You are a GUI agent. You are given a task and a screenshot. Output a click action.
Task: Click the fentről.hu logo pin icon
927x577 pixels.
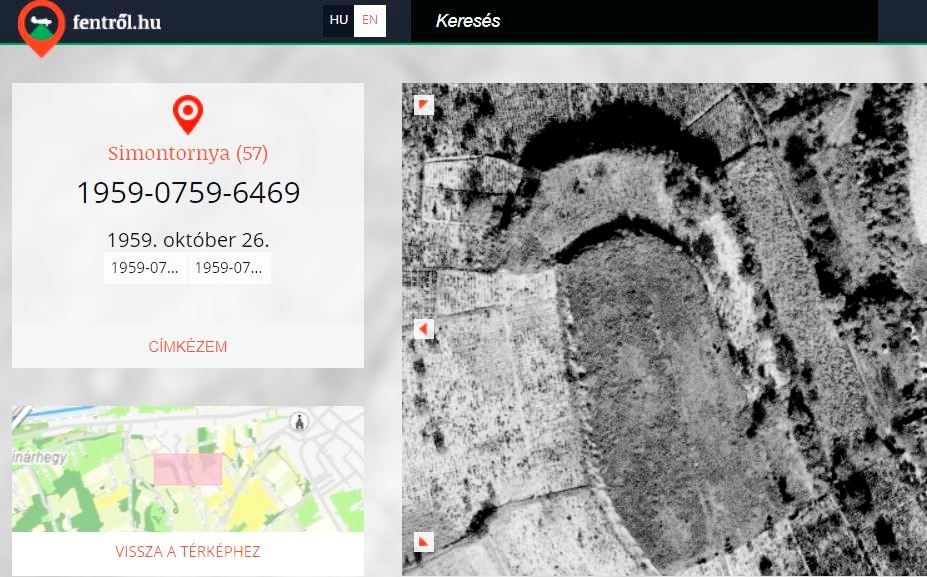tap(41, 27)
